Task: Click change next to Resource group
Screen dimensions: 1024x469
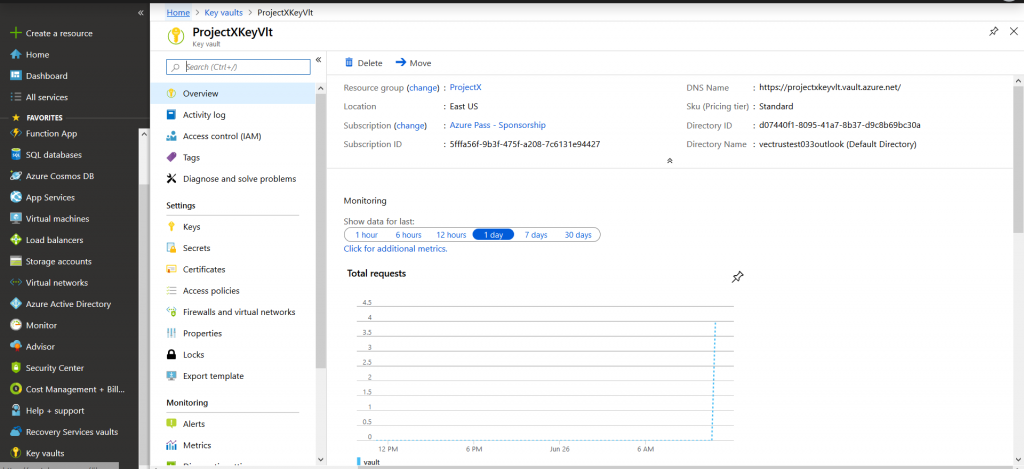Action: [421, 88]
